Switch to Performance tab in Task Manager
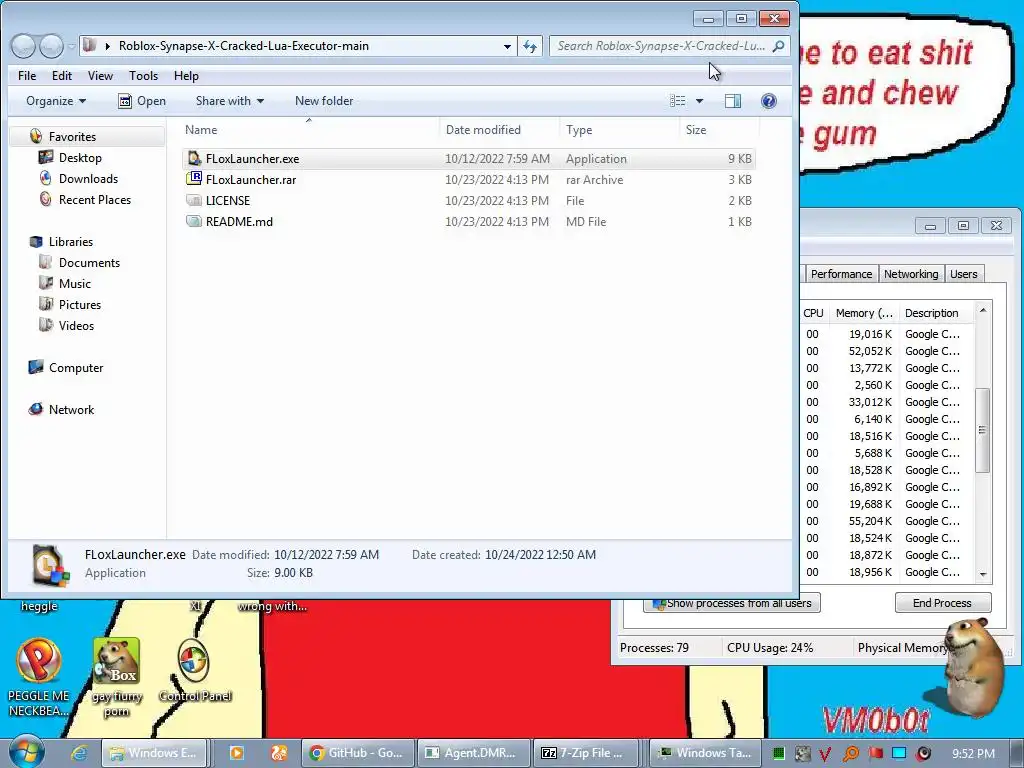Screen dimensions: 1024x768 pyautogui.click(x=841, y=274)
